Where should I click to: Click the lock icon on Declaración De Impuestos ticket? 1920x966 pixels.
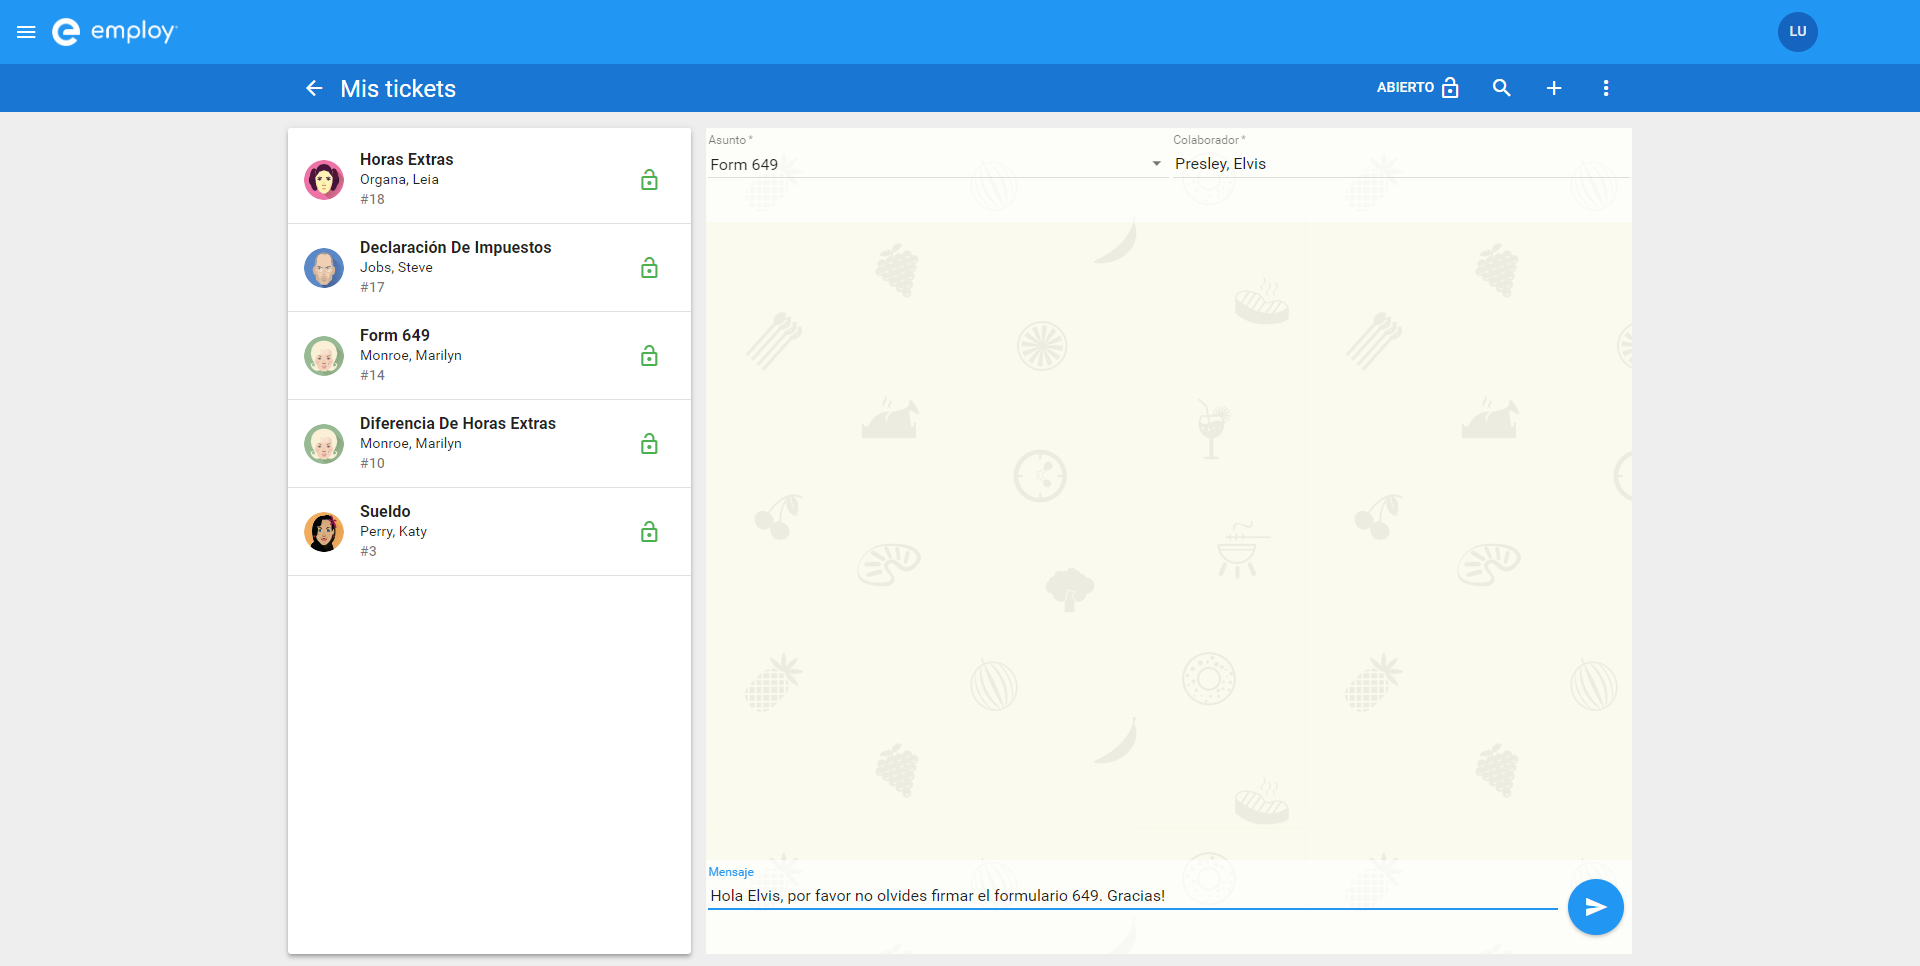[x=649, y=268]
